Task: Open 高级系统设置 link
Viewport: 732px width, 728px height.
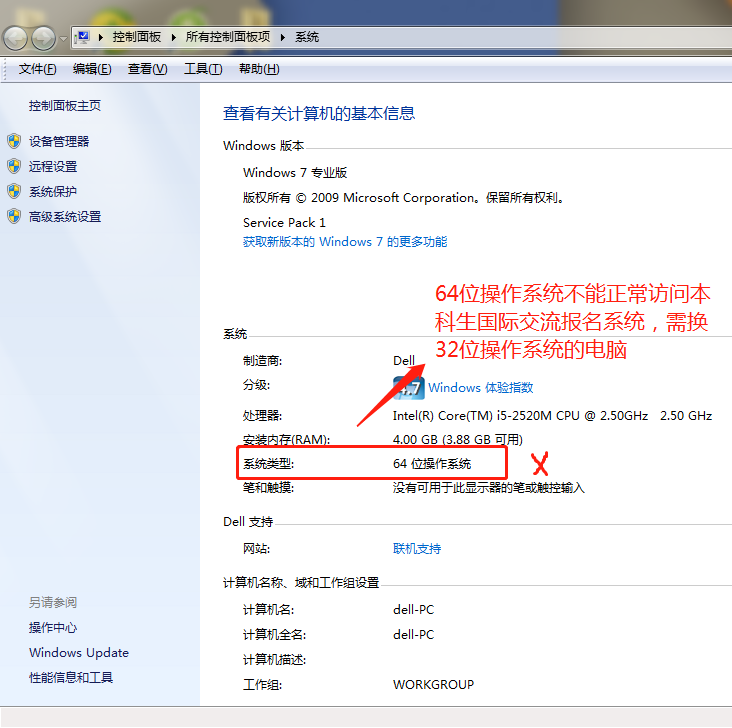Action: [65, 217]
